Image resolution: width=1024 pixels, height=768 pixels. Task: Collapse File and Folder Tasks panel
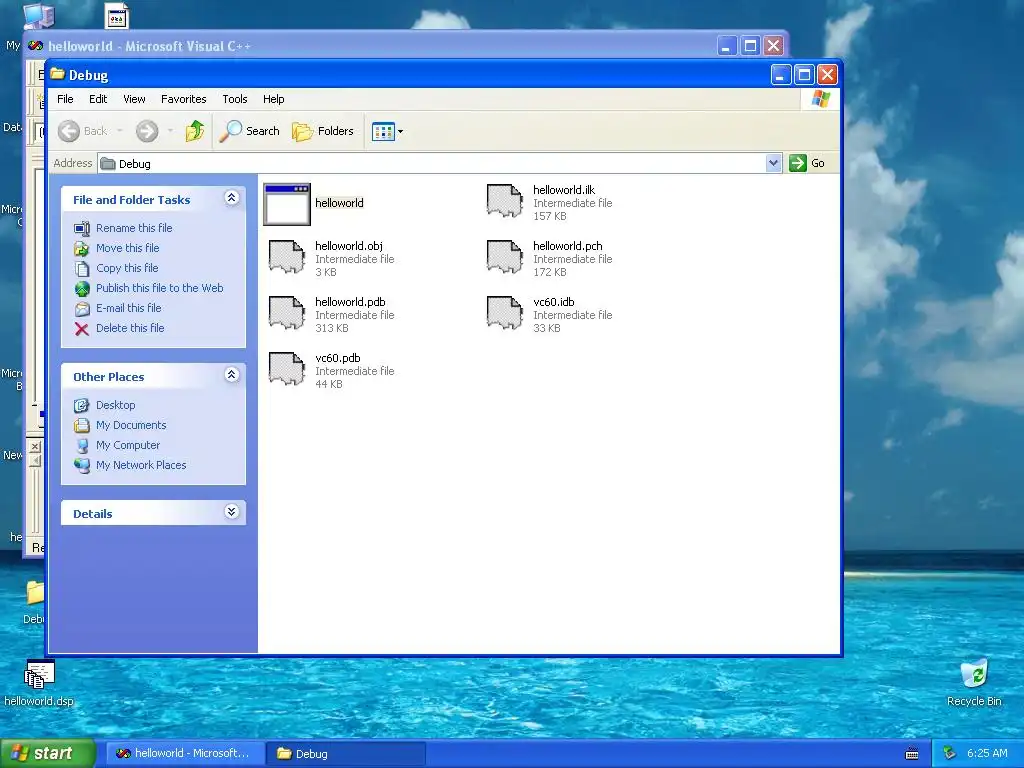(231, 198)
